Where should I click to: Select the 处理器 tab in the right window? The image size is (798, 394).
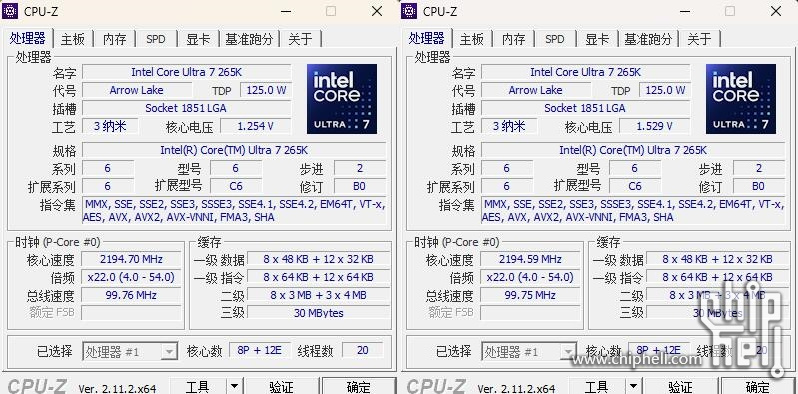(427, 38)
